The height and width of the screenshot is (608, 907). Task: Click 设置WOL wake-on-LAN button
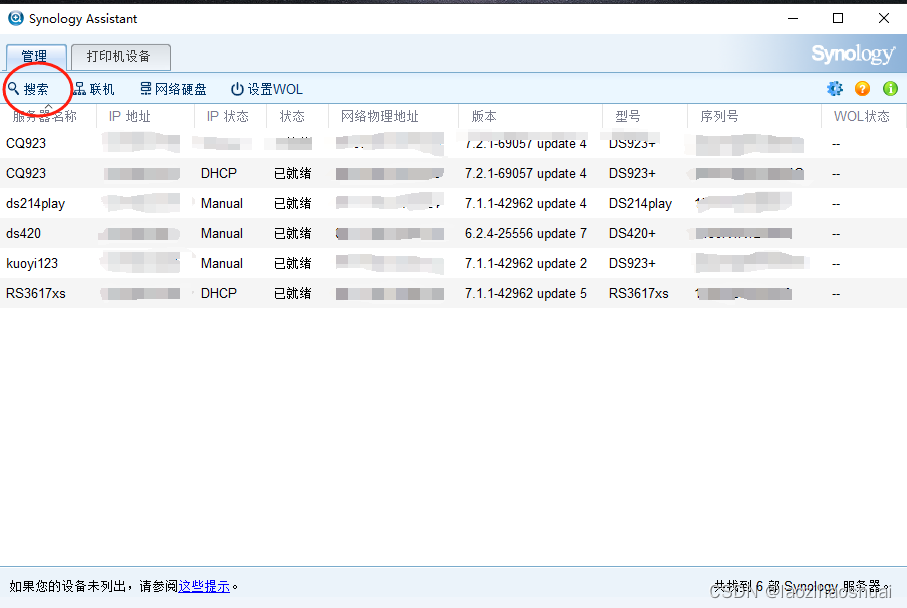[x=267, y=89]
